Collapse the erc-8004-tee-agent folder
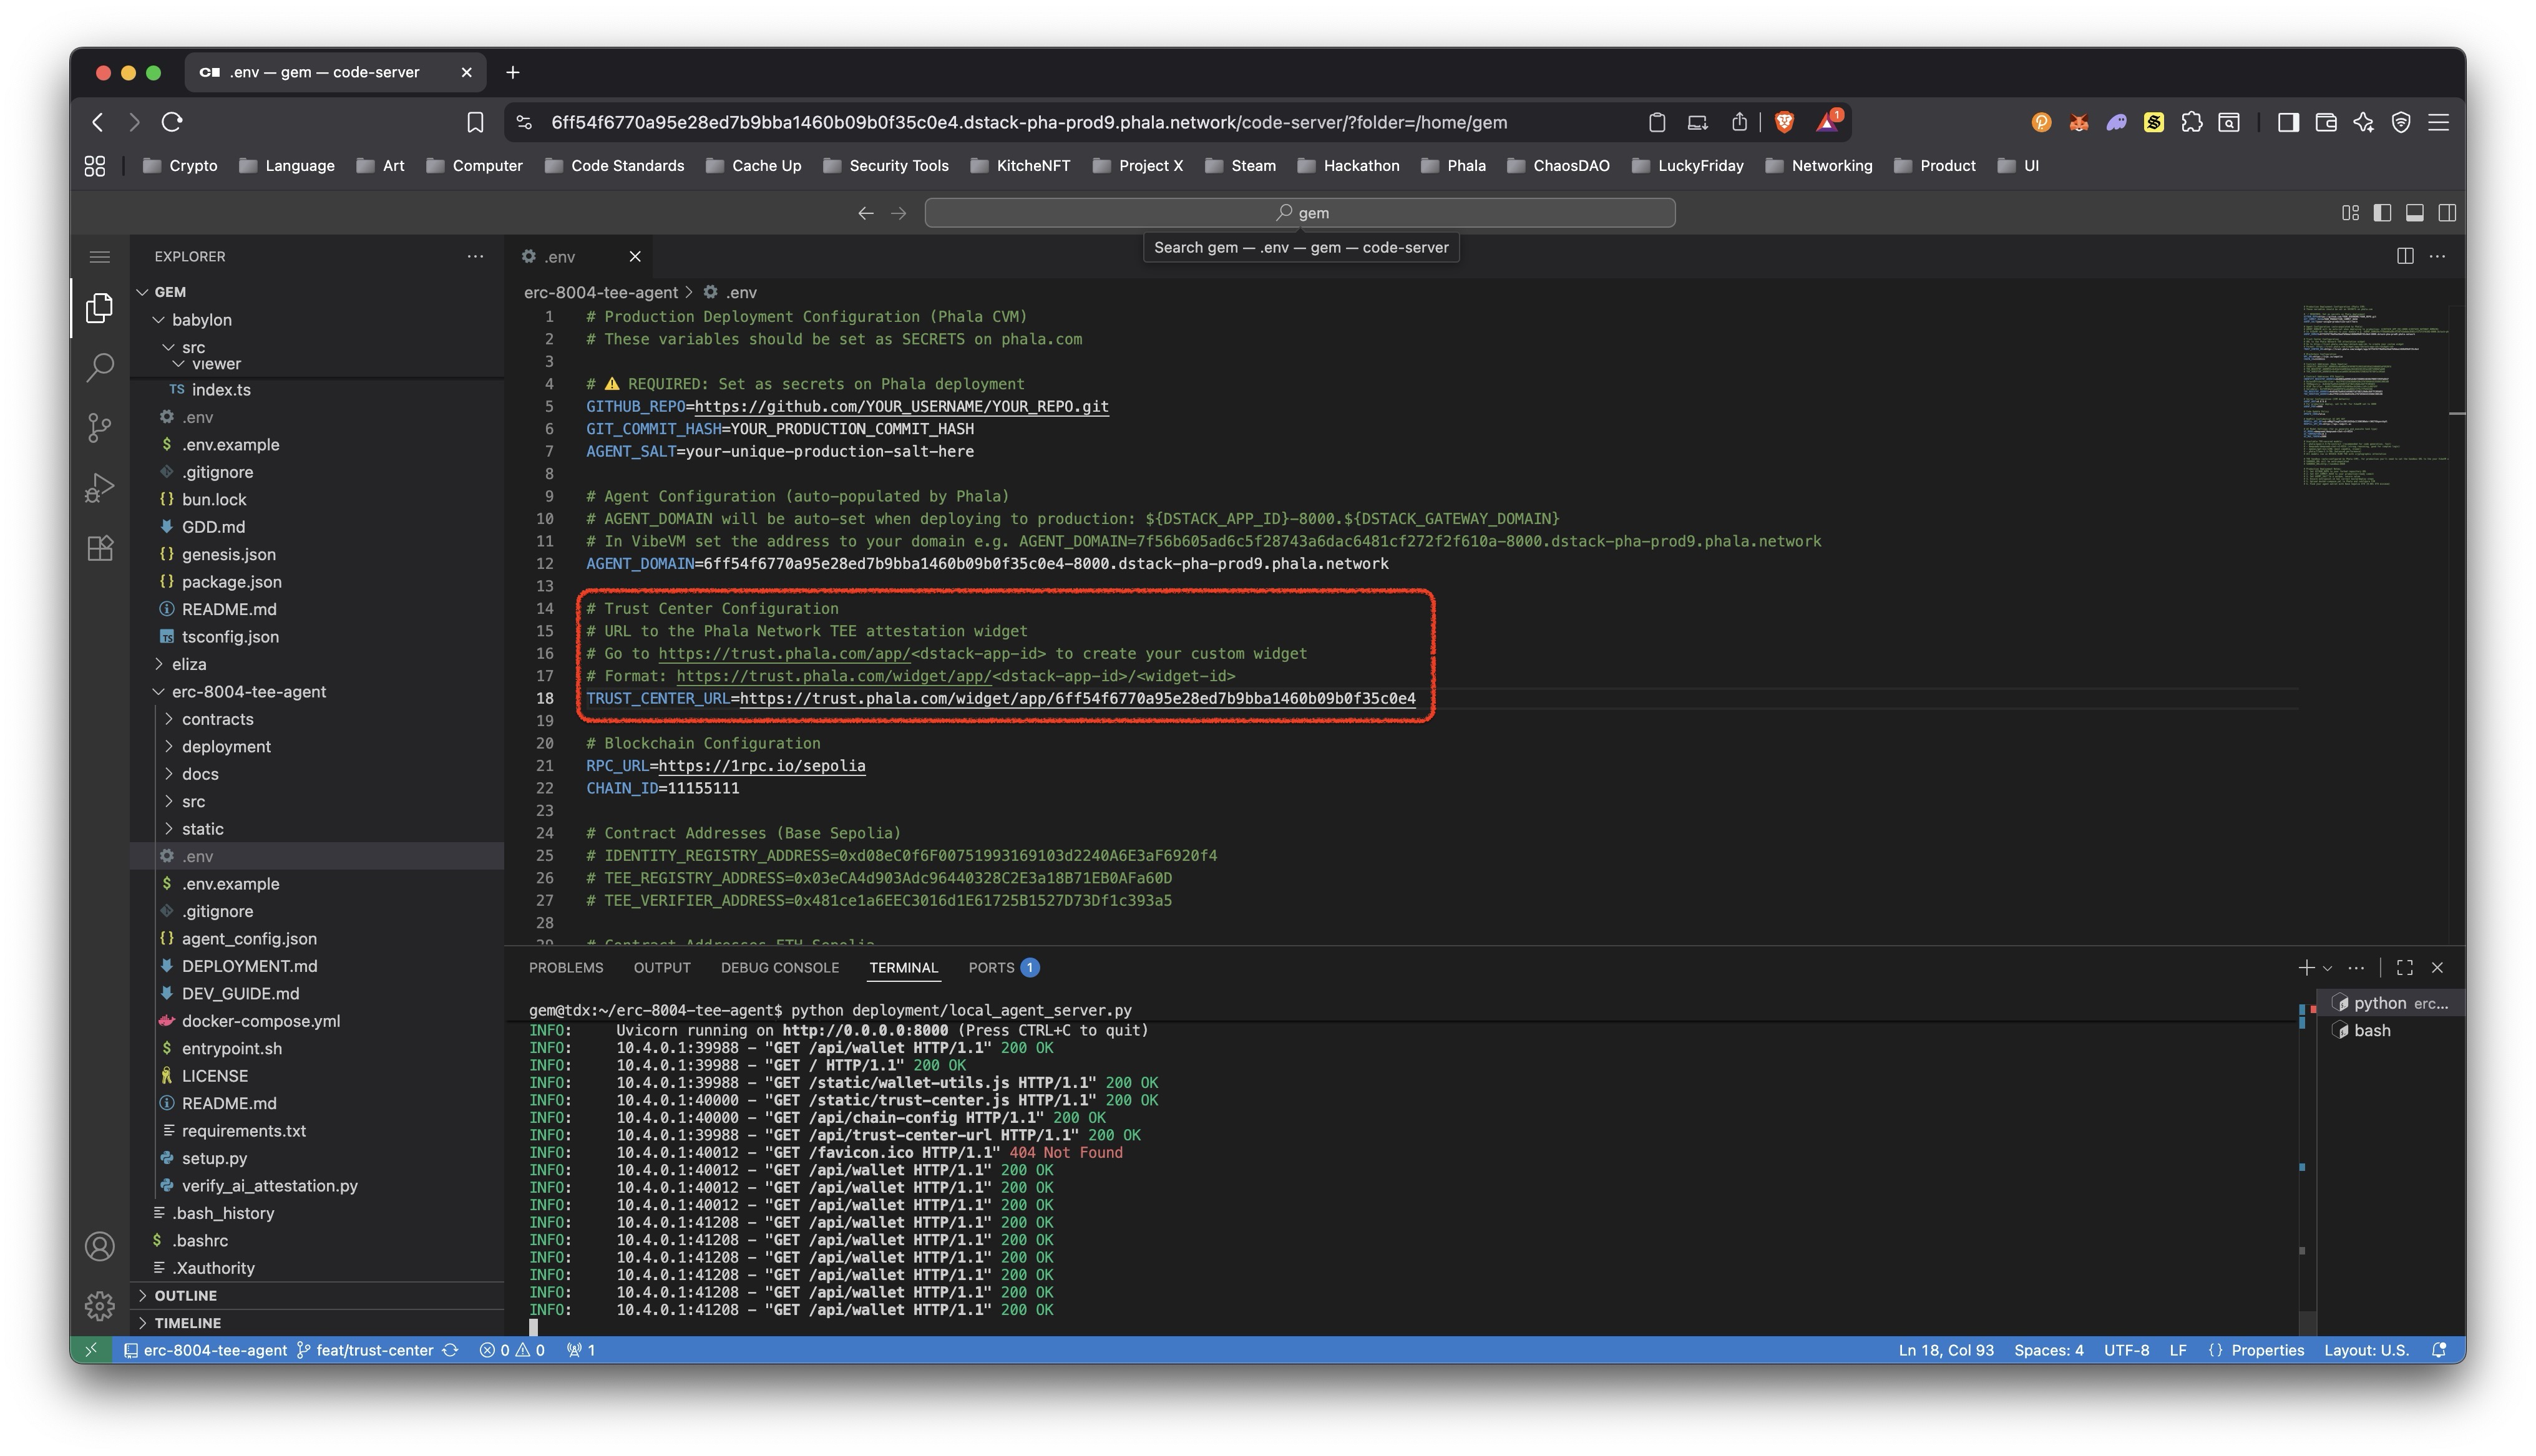Image resolution: width=2536 pixels, height=1456 pixels. pyautogui.click(x=248, y=692)
